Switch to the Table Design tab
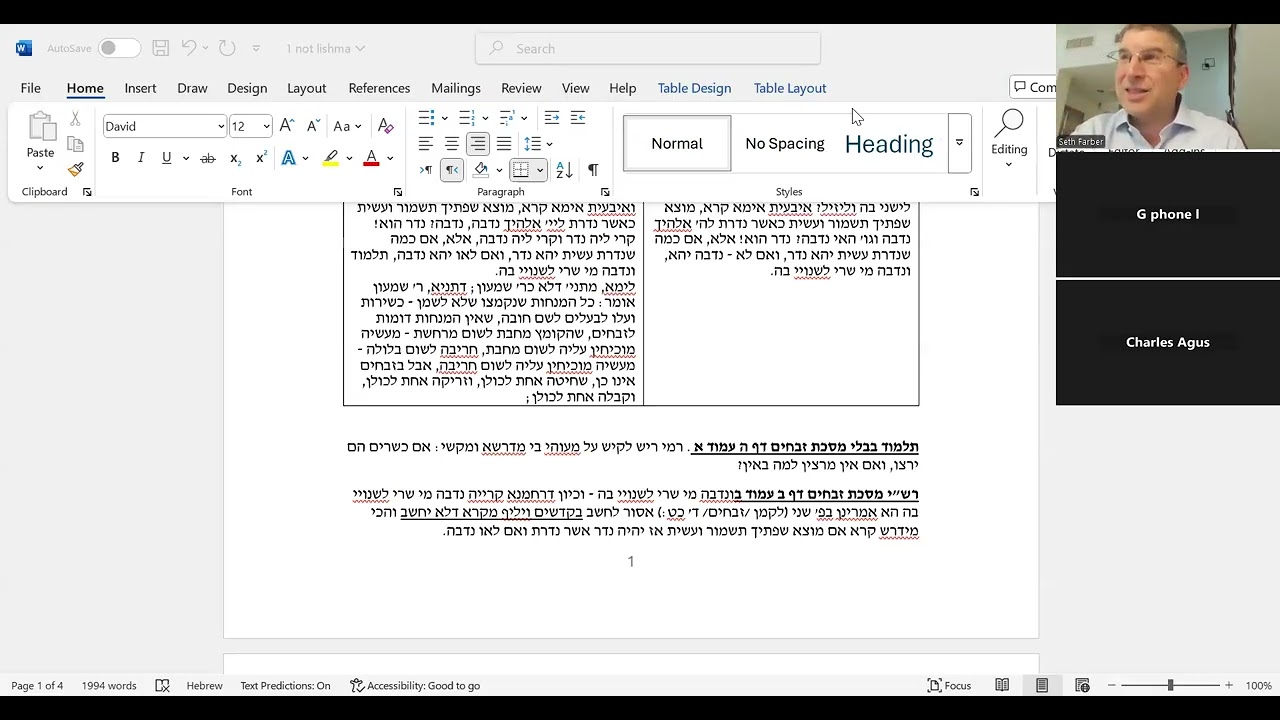This screenshot has width=1280, height=720. [694, 88]
